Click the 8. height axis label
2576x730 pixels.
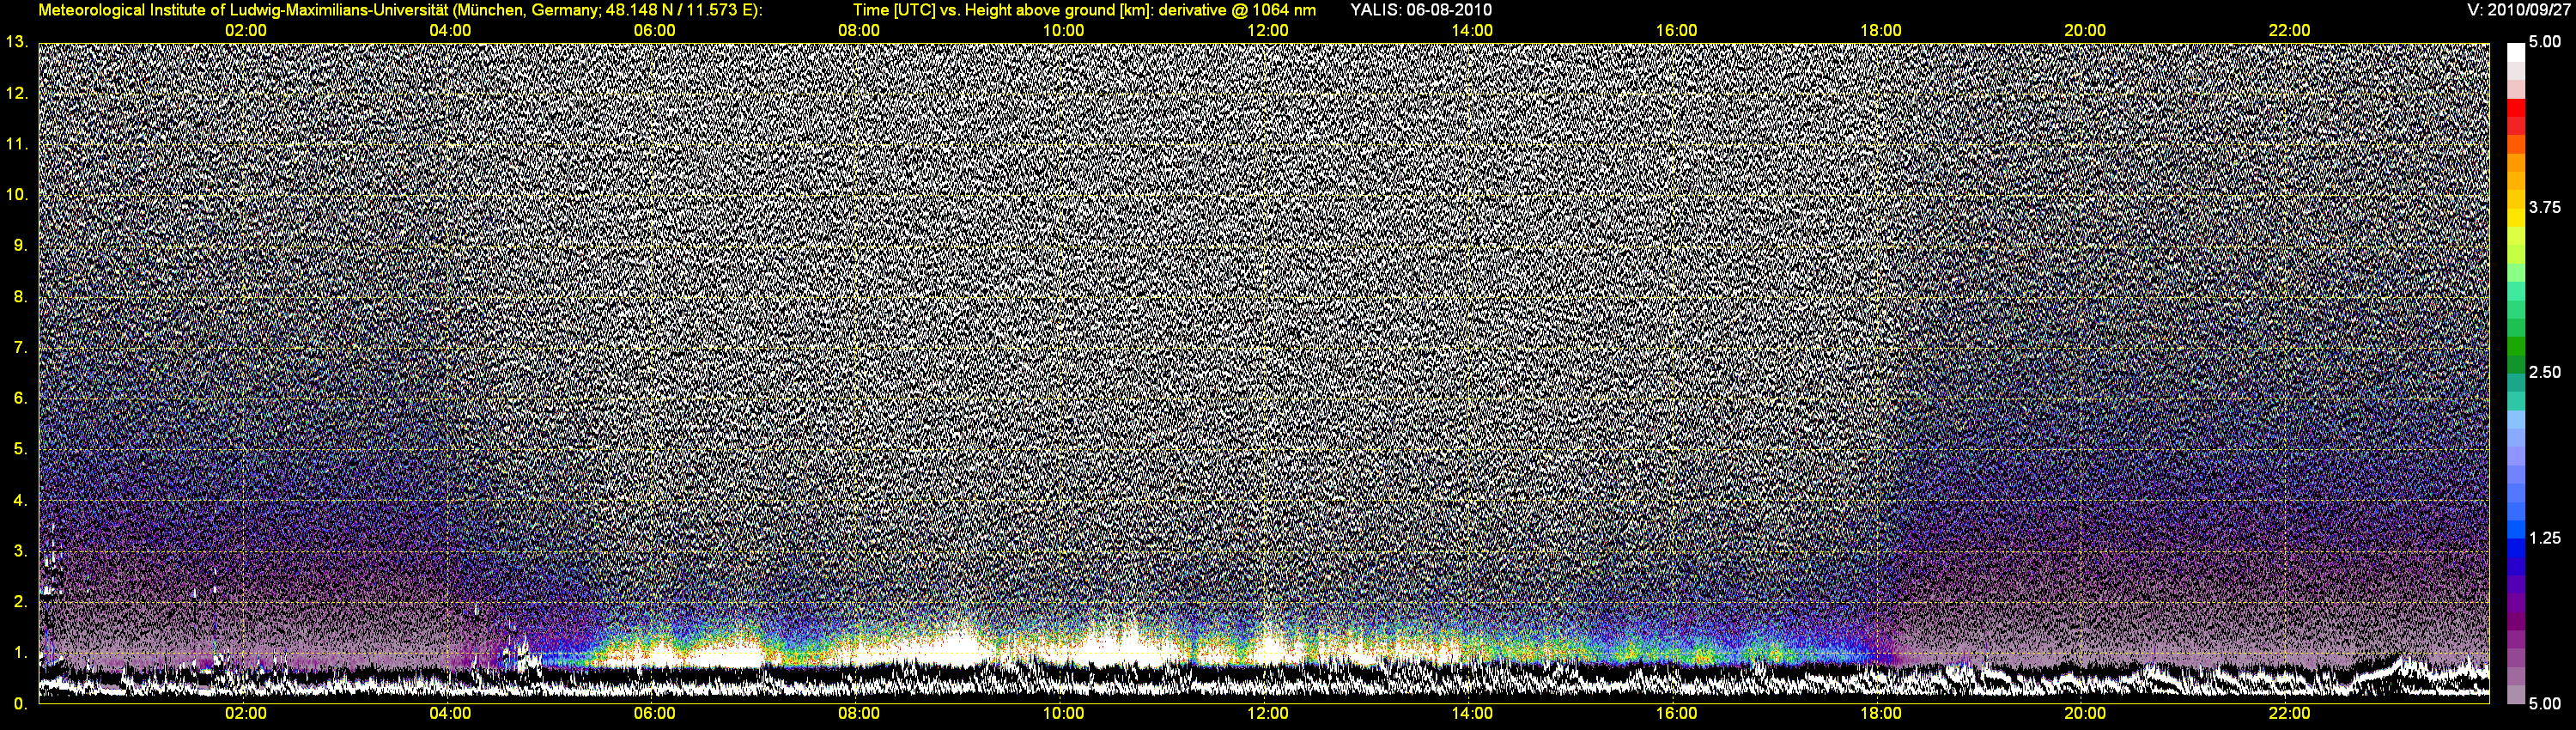coord(21,297)
